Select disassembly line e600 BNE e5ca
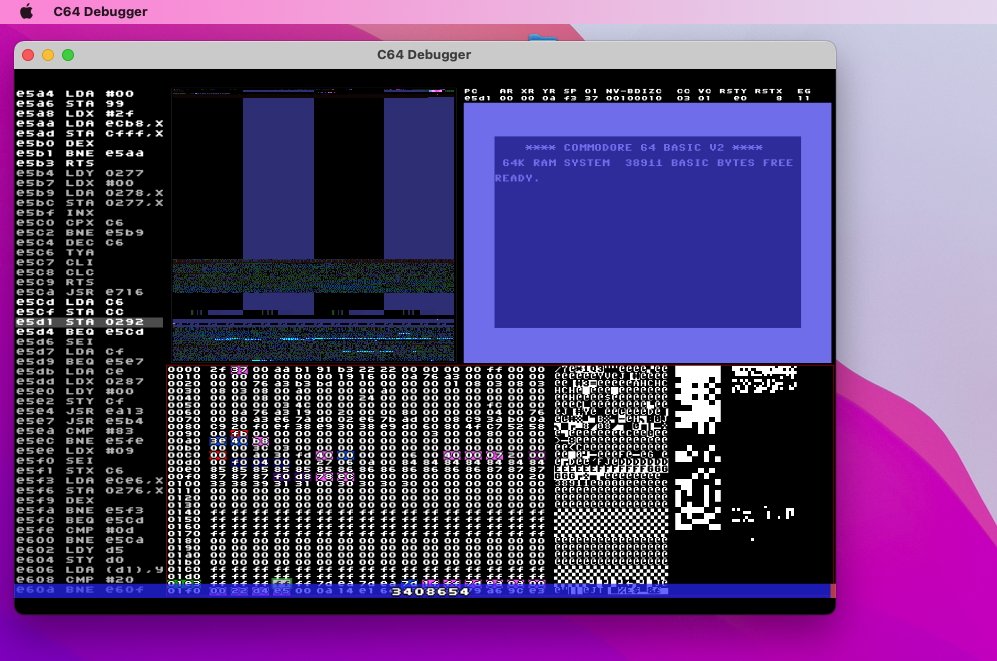The image size is (997, 661). coord(80,540)
